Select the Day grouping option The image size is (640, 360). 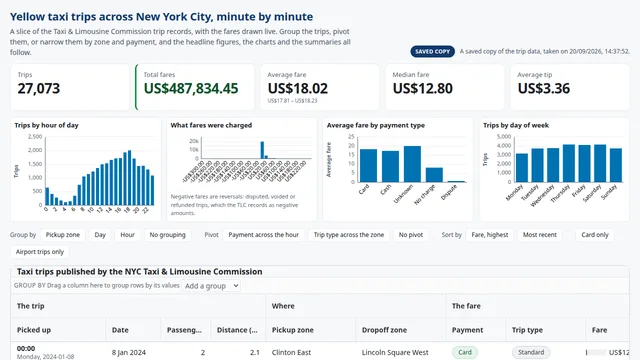coord(100,235)
